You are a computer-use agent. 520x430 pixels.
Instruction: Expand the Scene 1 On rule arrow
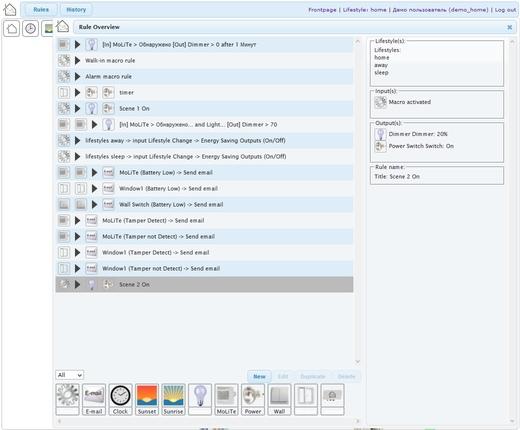point(77,108)
